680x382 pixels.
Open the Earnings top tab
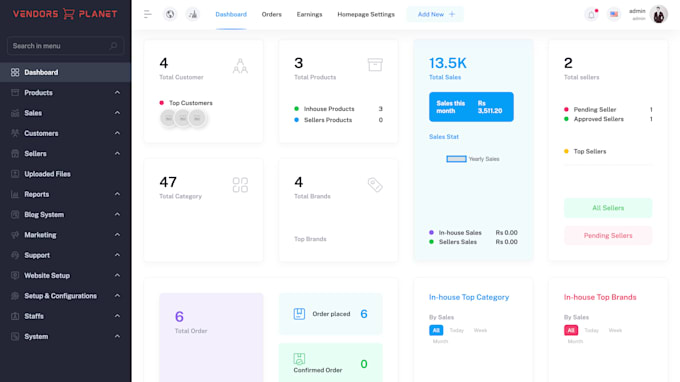pyautogui.click(x=309, y=14)
